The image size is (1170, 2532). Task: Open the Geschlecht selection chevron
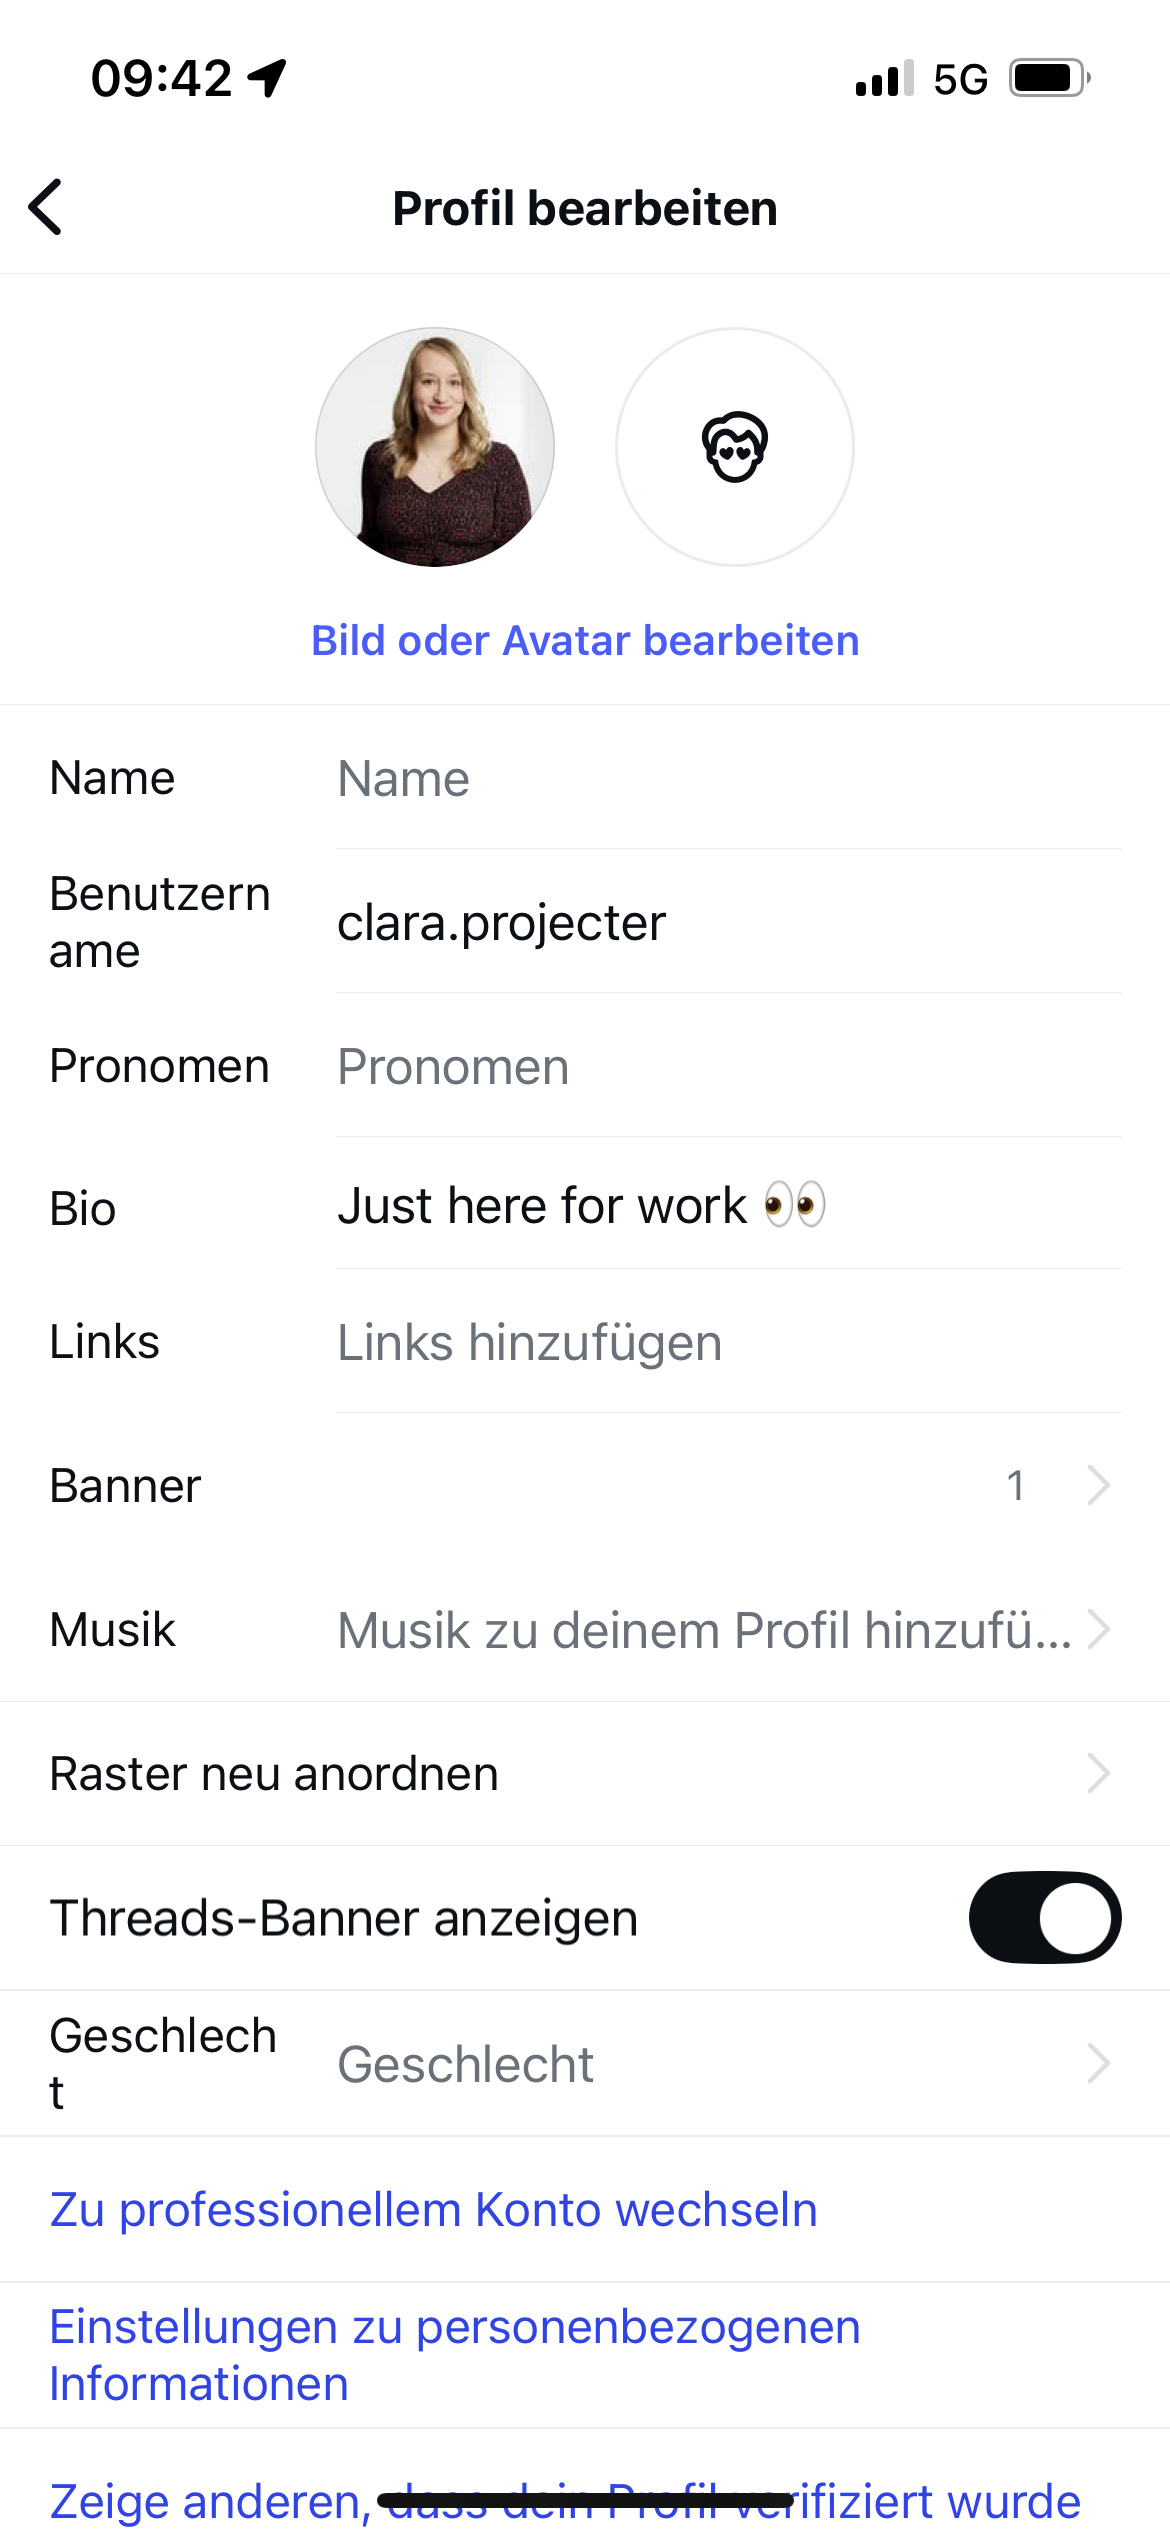(1098, 2063)
